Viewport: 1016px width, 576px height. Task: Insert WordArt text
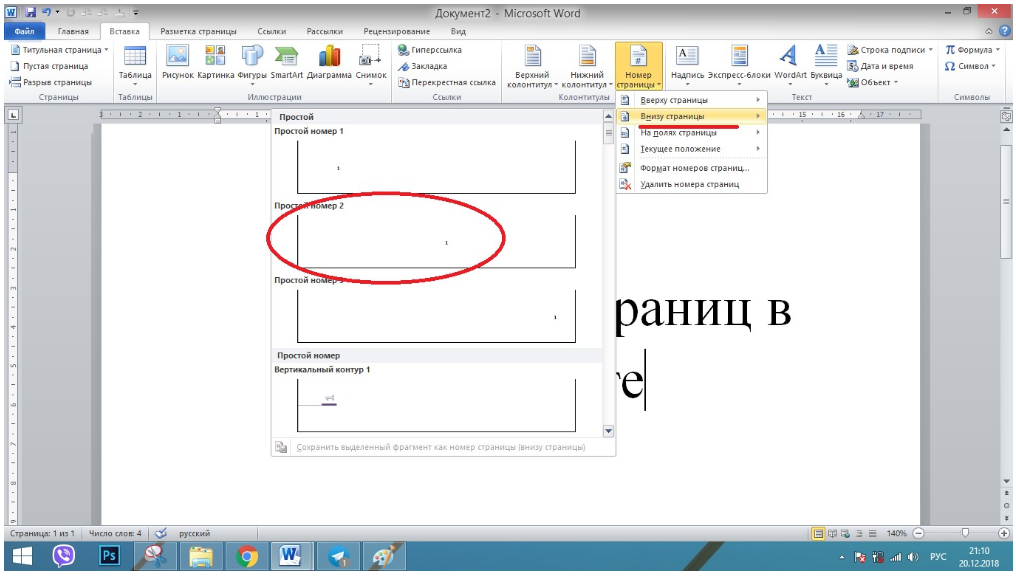point(790,65)
